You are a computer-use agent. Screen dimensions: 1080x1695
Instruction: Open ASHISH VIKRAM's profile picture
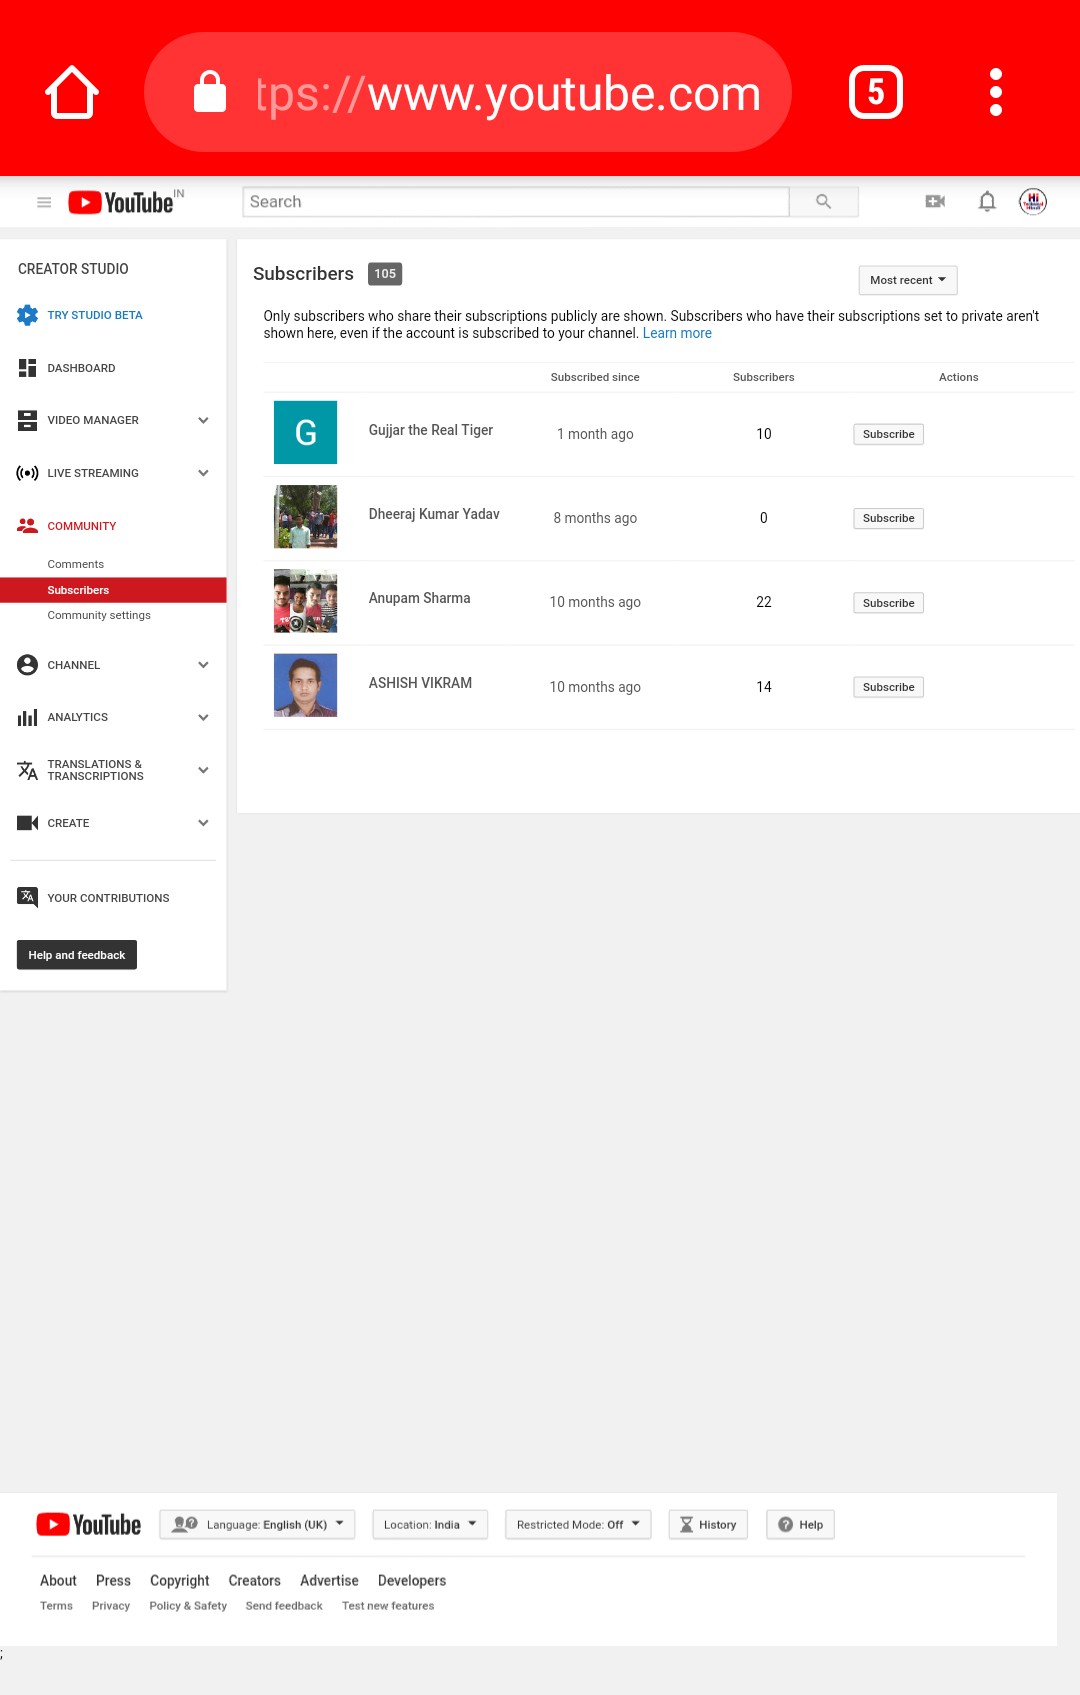[306, 685]
